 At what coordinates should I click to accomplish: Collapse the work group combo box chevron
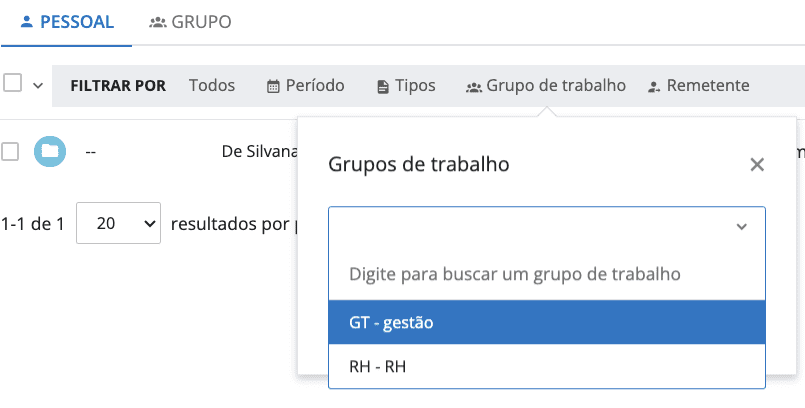pyautogui.click(x=741, y=227)
